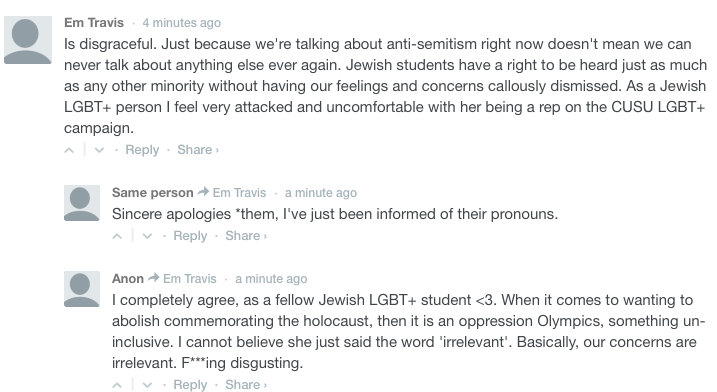
Task: Open timestamp on Same person's reply
Action: point(321,193)
